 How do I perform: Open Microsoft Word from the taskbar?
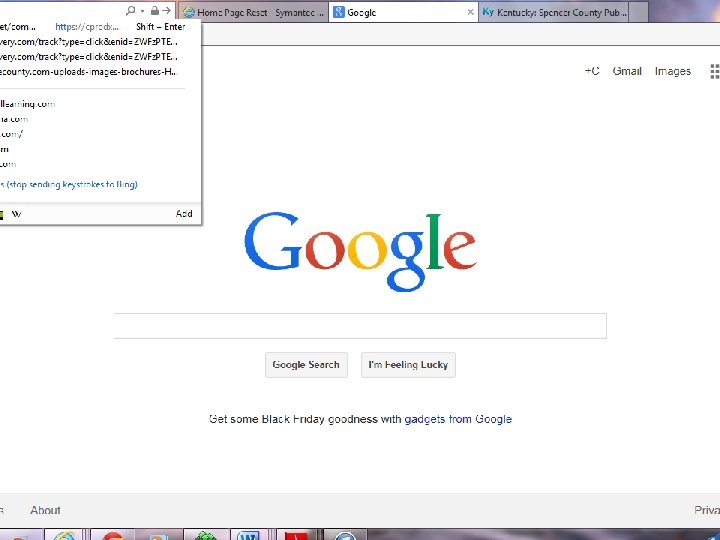click(x=248, y=535)
